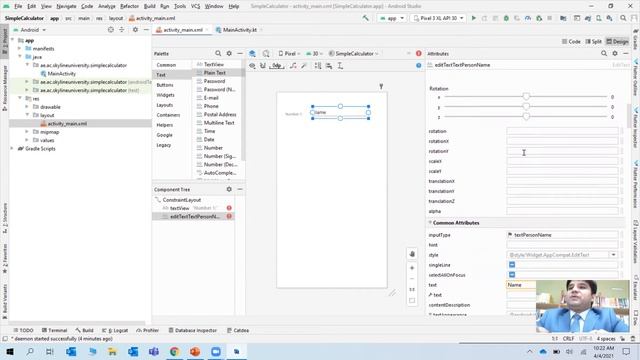
Task: Click default margins 0dp button
Action: (277, 66)
